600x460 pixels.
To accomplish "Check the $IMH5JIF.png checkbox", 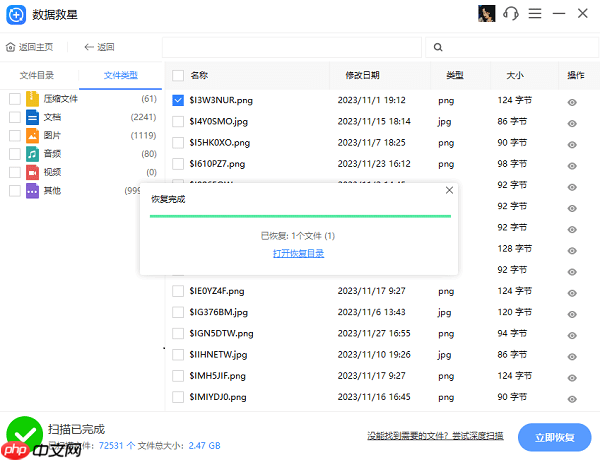I will (178, 376).
